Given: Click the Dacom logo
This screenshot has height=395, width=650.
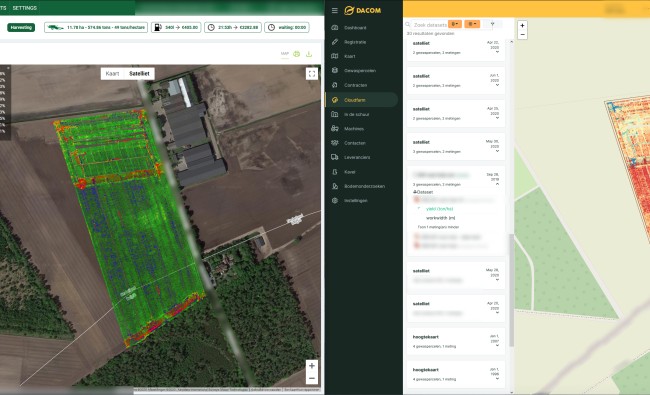Looking at the screenshot, I should (x=363, y=10).
